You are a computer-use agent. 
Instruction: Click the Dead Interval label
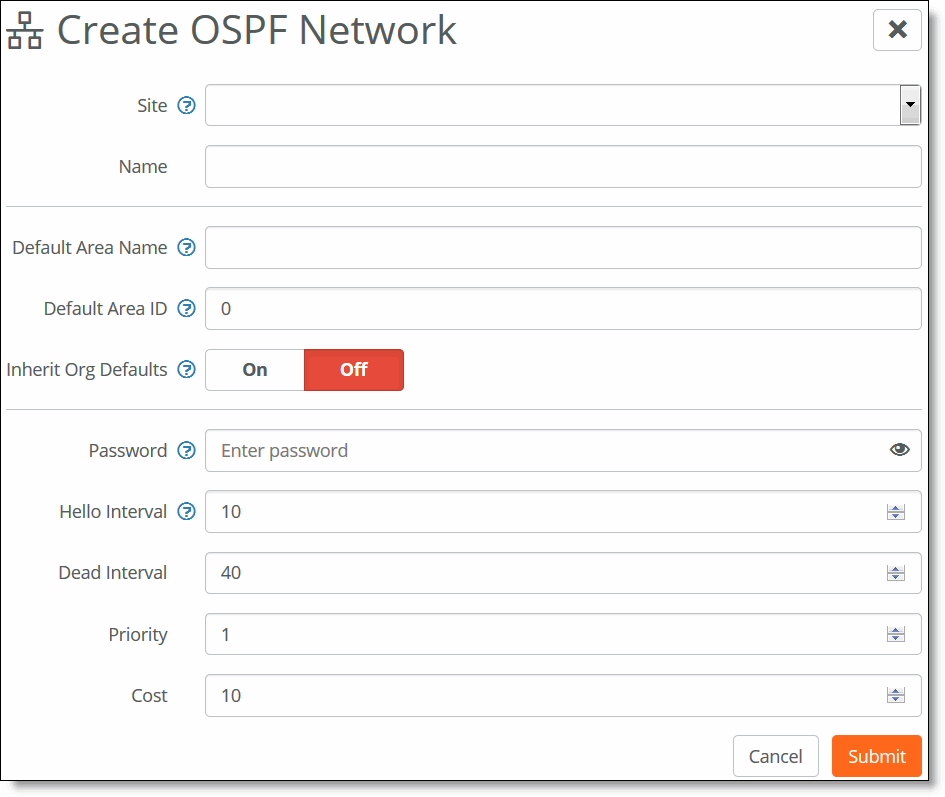pyautogui.click(x=113, y=573)
